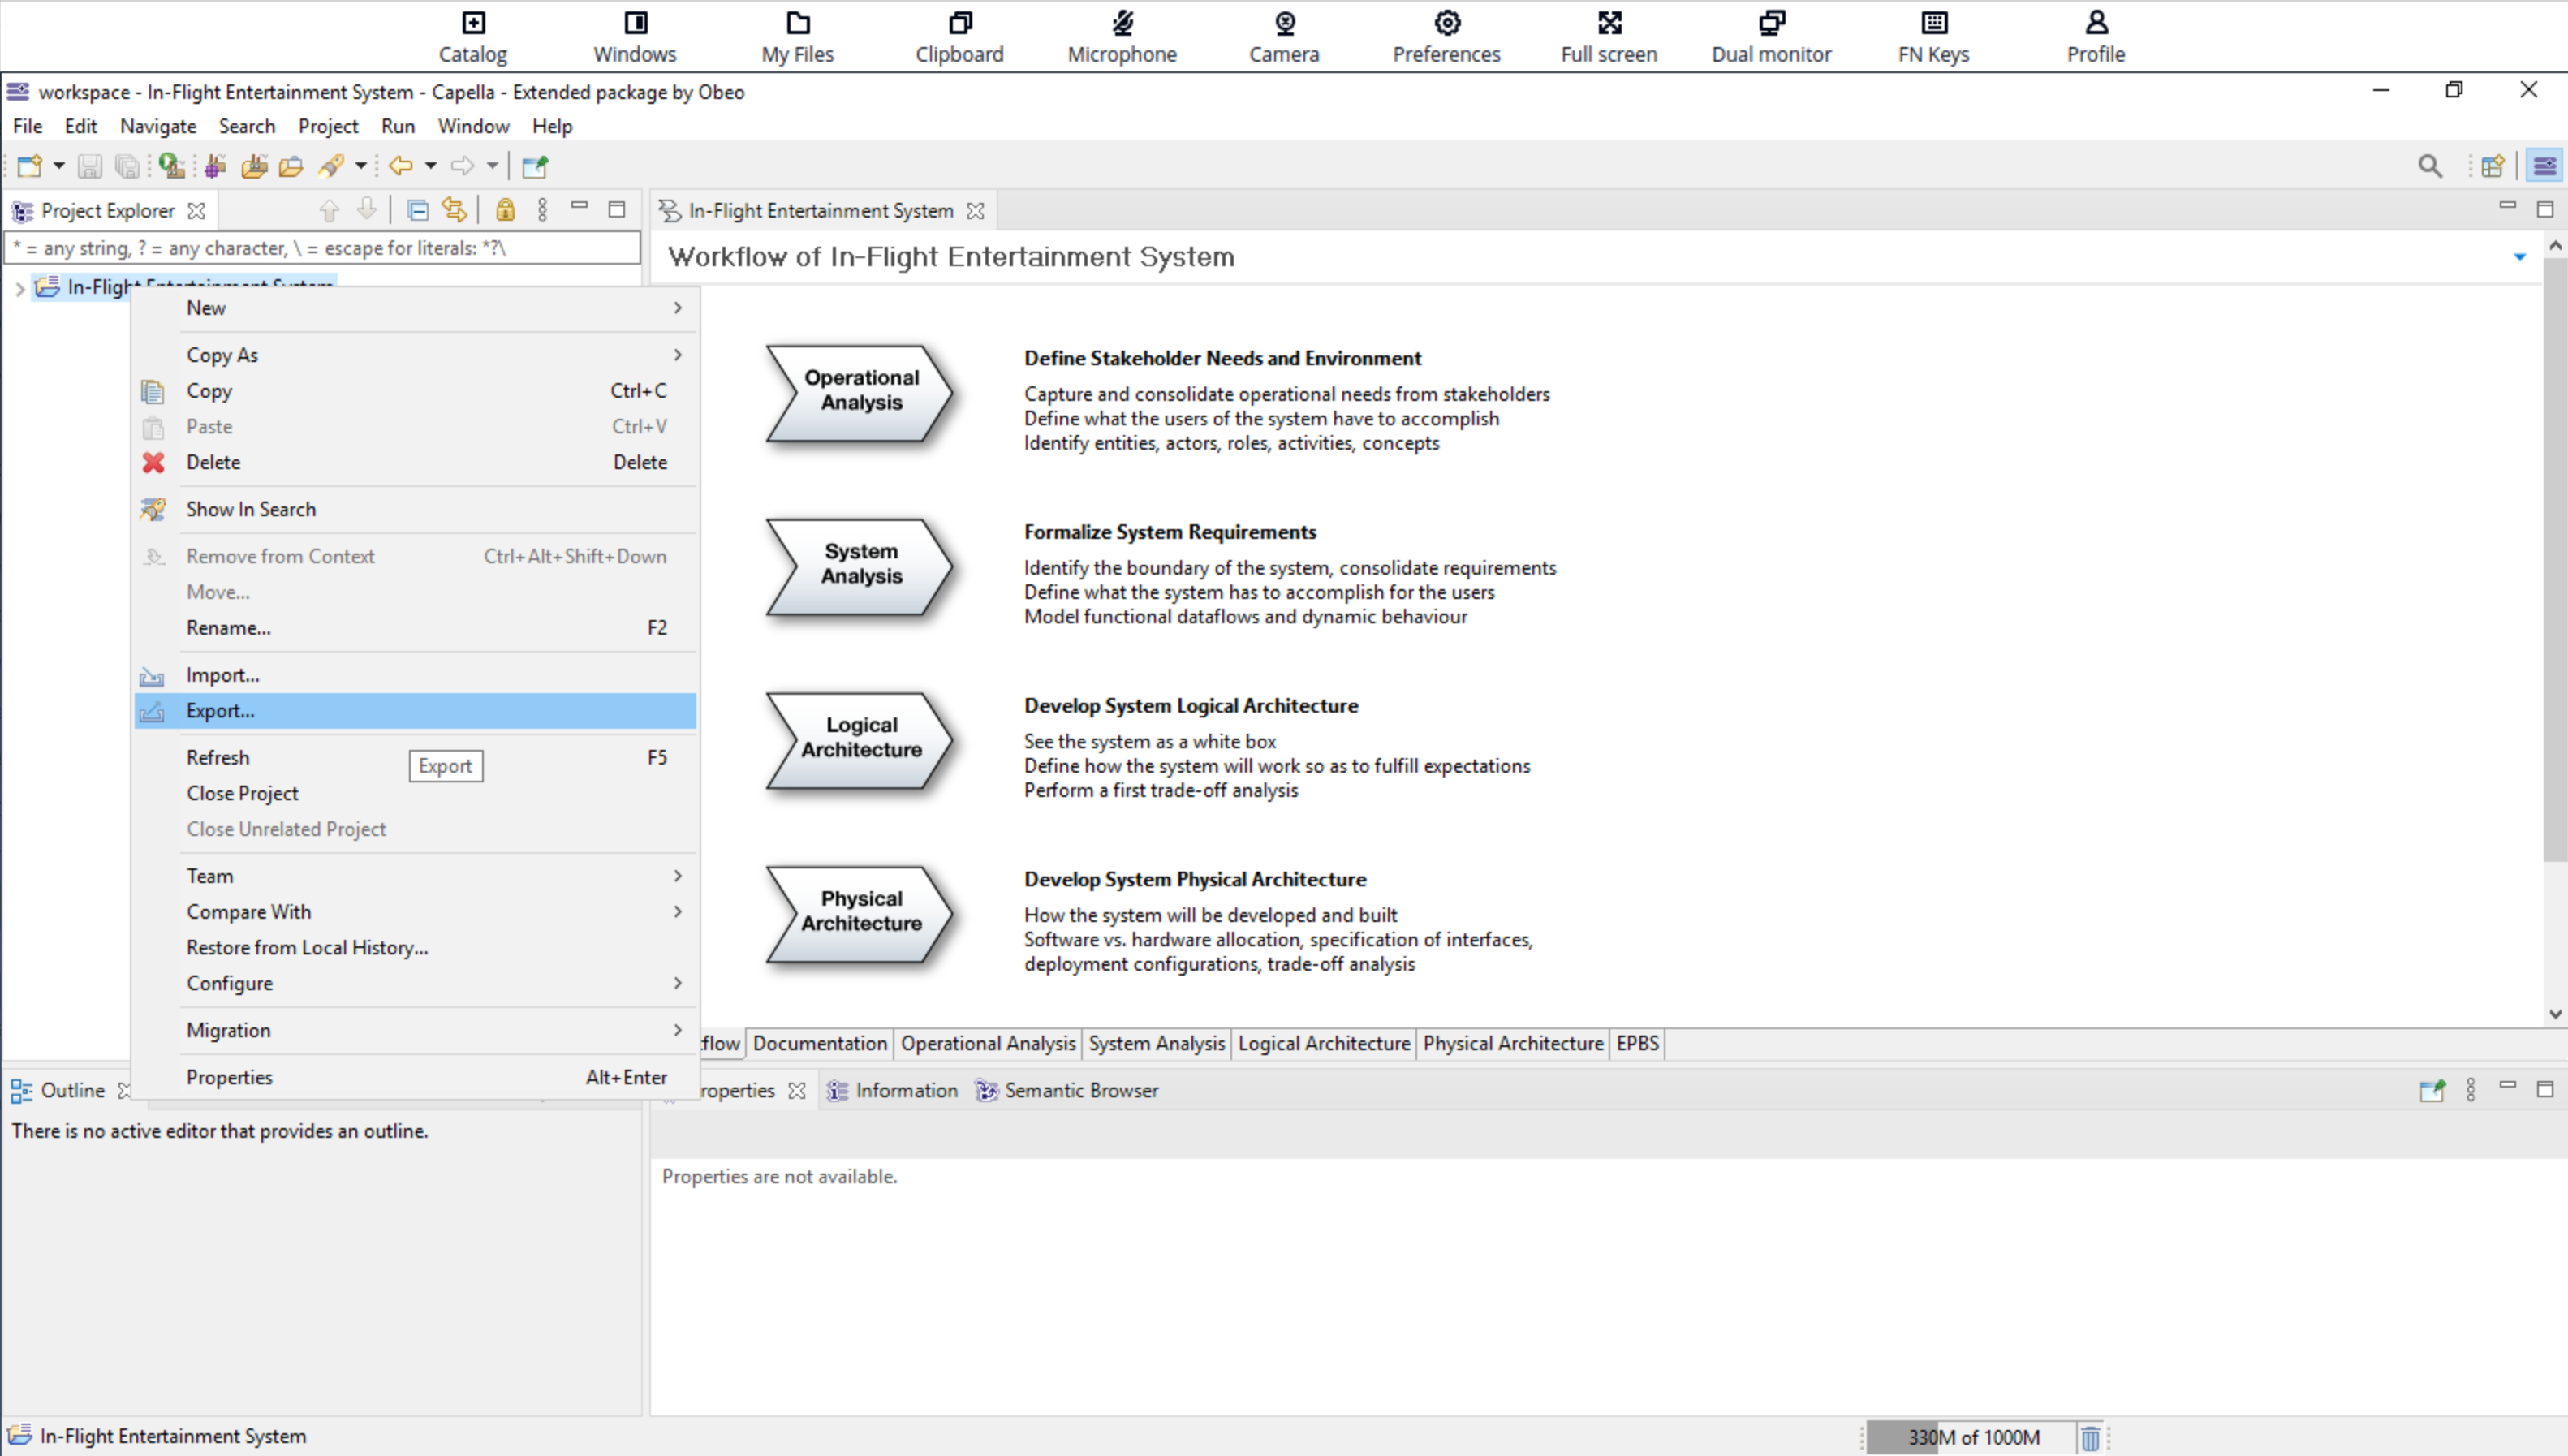This screenshot has height=1456, width=2568.
Task: Switch to Logical Architecture tab
Action: tap(1325, 1042)
